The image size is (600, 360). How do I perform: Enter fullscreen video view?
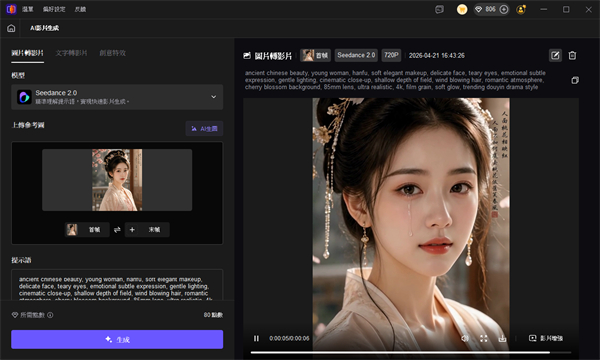tap(484, 338)
